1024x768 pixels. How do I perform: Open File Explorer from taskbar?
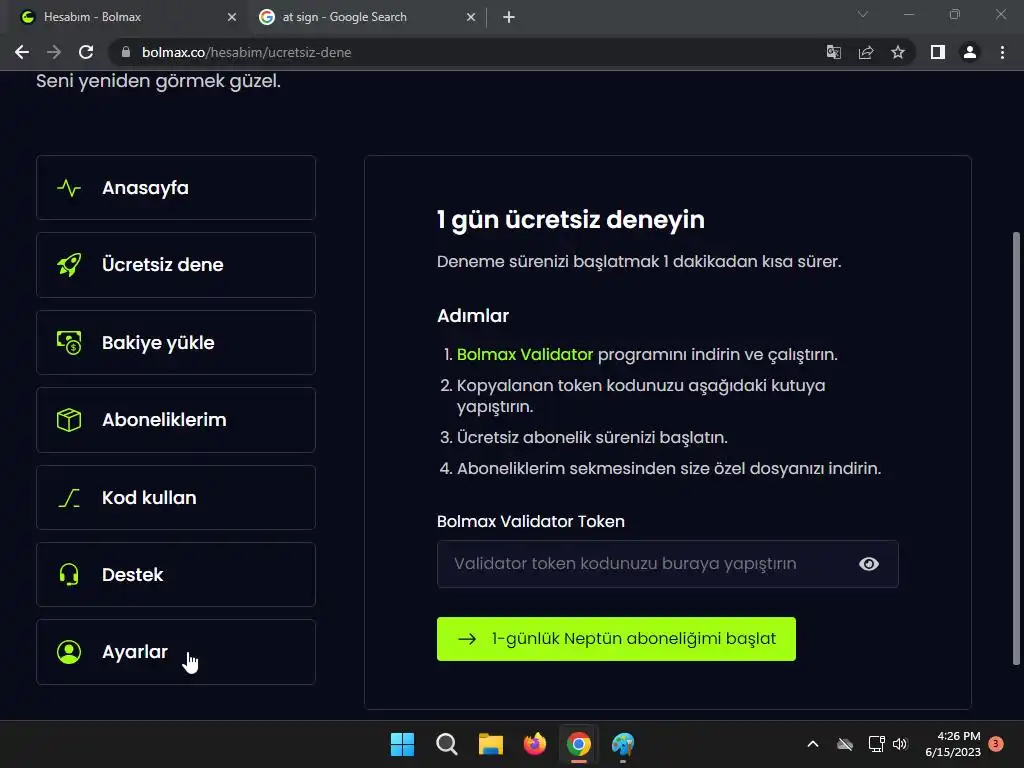tap(490, 744)
